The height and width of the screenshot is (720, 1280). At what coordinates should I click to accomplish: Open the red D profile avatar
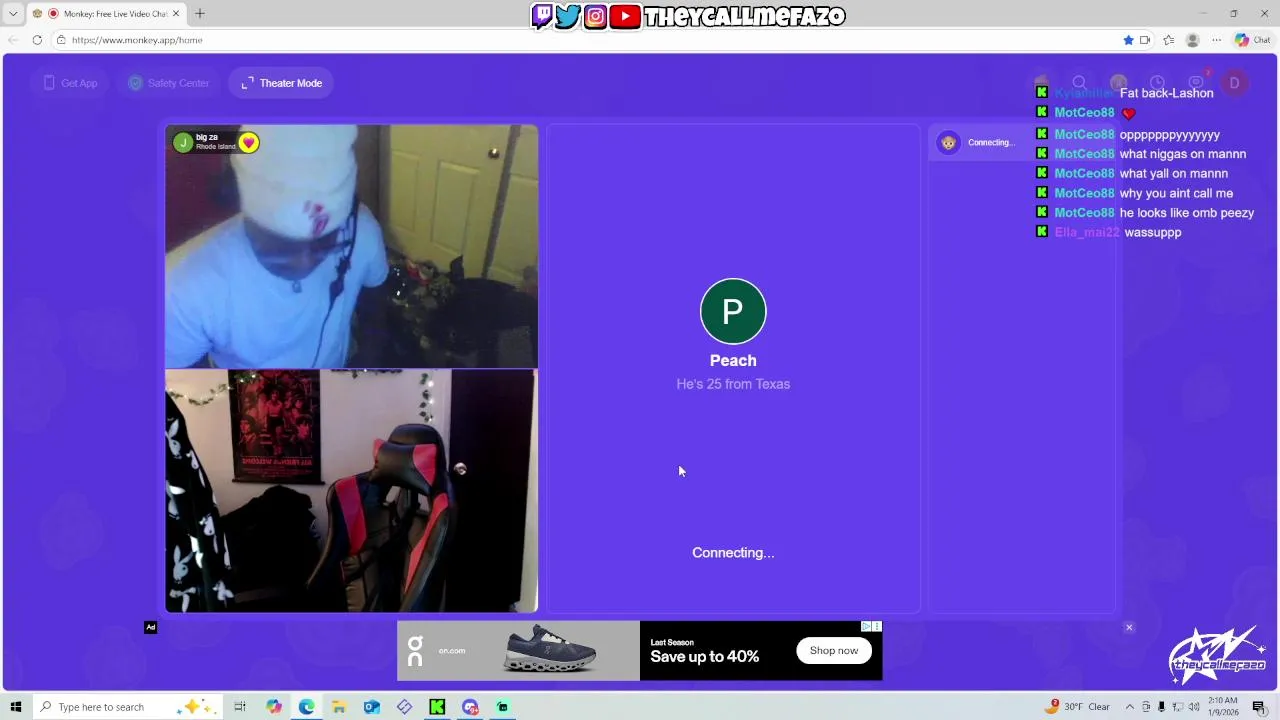tap(1234, 84)
